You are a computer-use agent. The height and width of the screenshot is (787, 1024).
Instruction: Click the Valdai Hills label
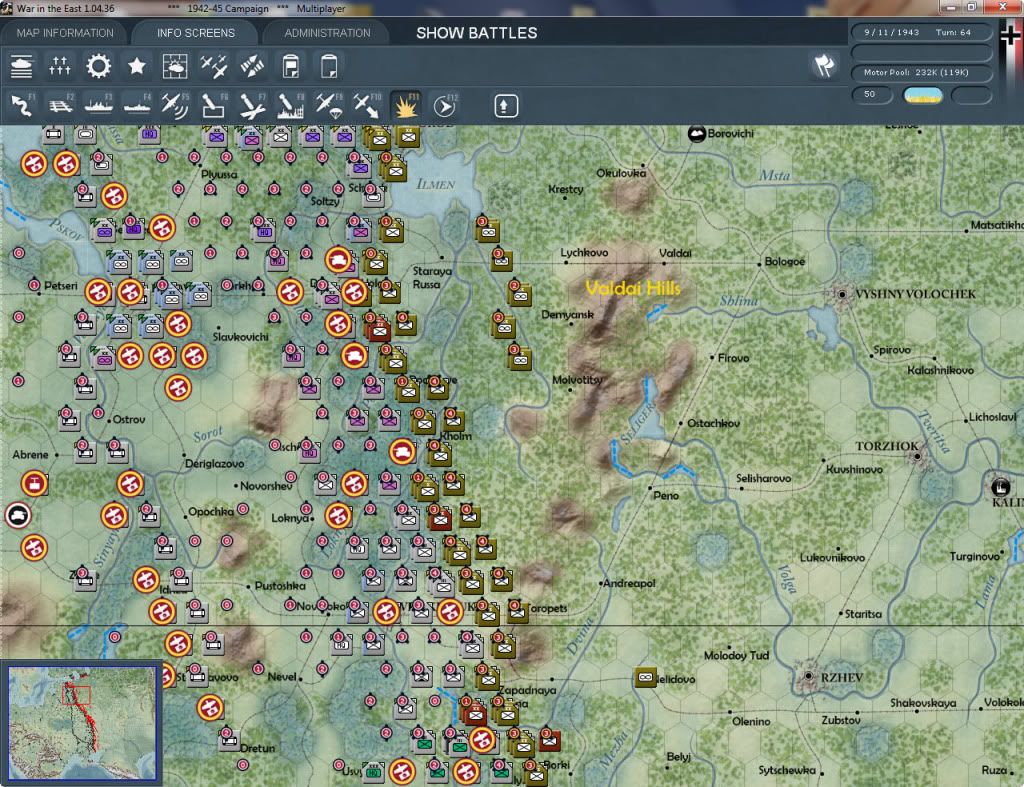(632, 288)
